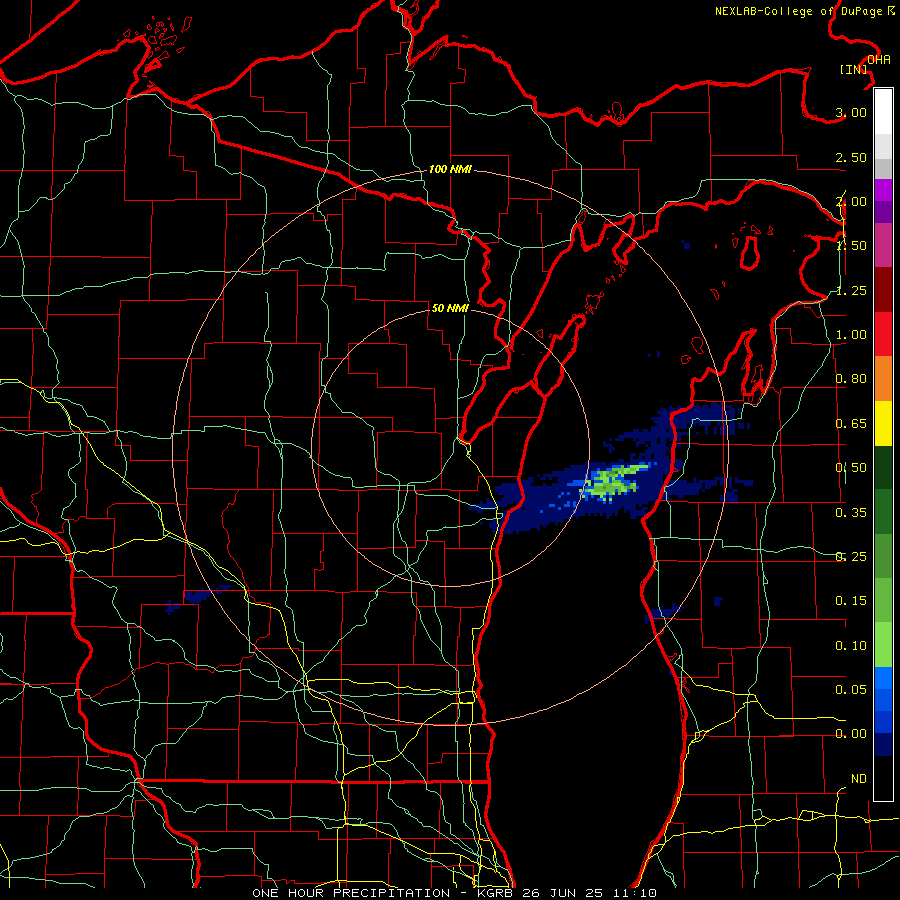900x900 pixels.
Task: Select the 2.00 legend value
Action: pos(851,201)
